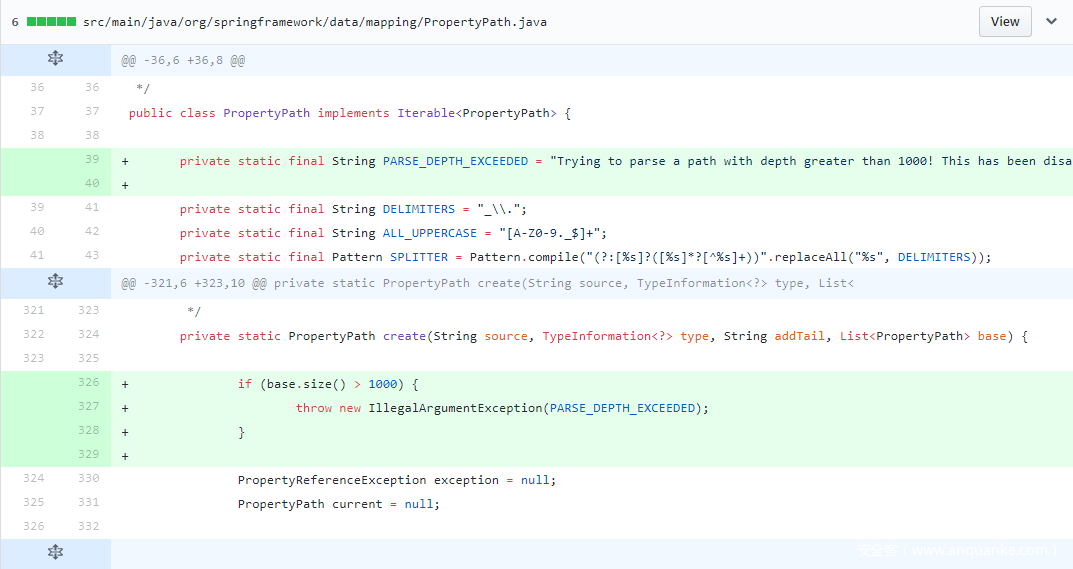Click the plus marker on line 39

pyautogui.click(x=125, y=162)
